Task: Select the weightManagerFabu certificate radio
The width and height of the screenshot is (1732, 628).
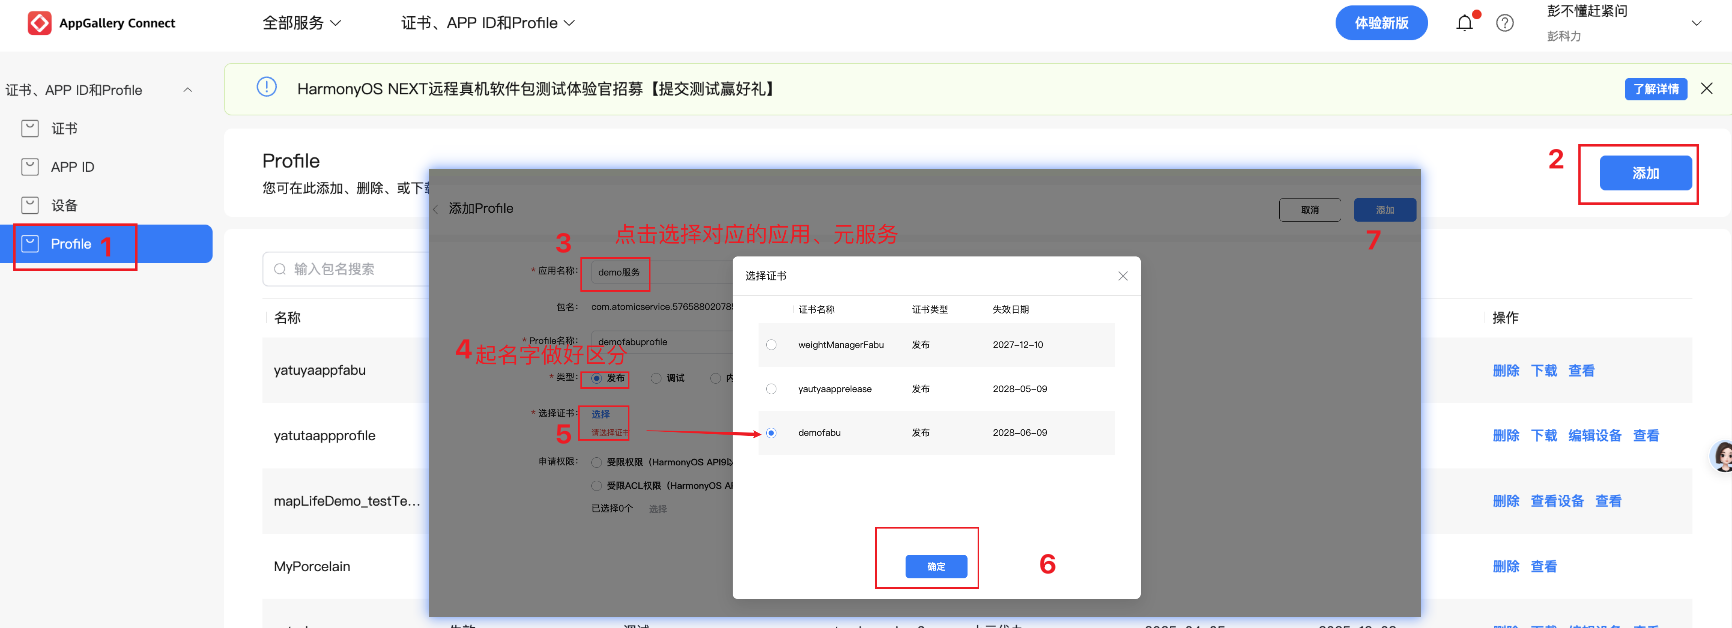Action: pos(771,345)
